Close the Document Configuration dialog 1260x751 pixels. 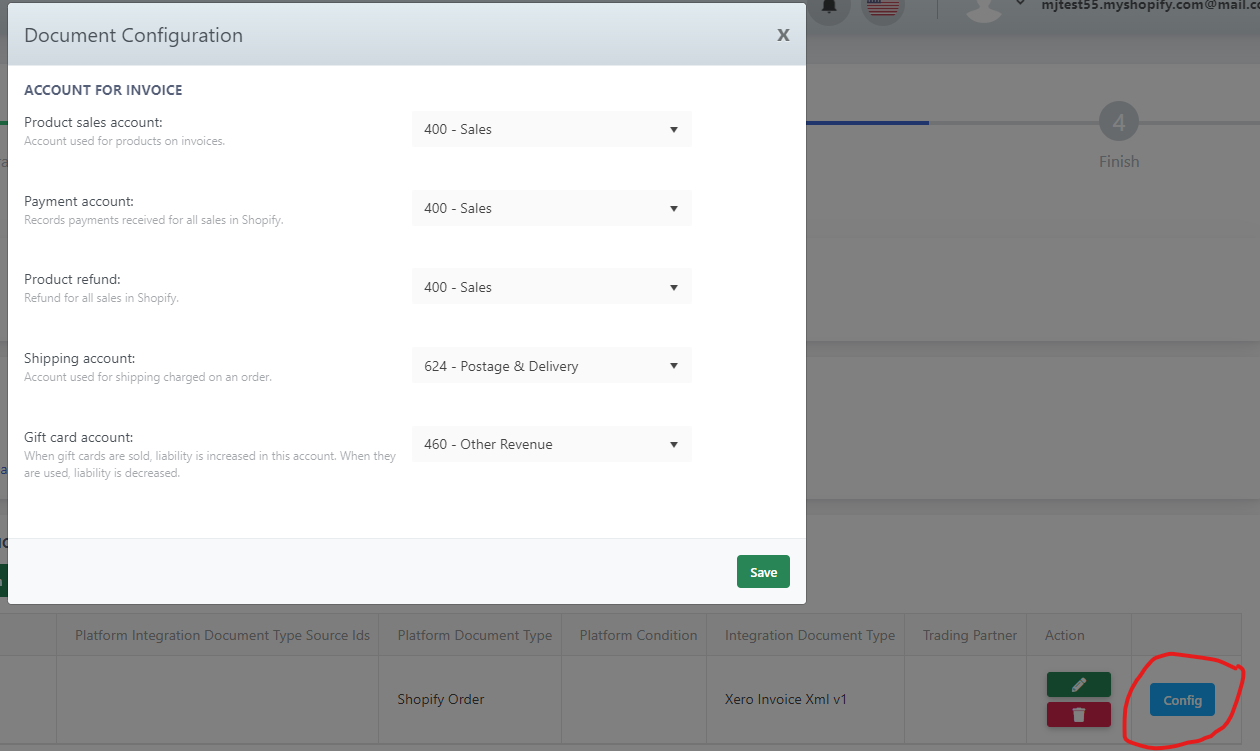783,35
